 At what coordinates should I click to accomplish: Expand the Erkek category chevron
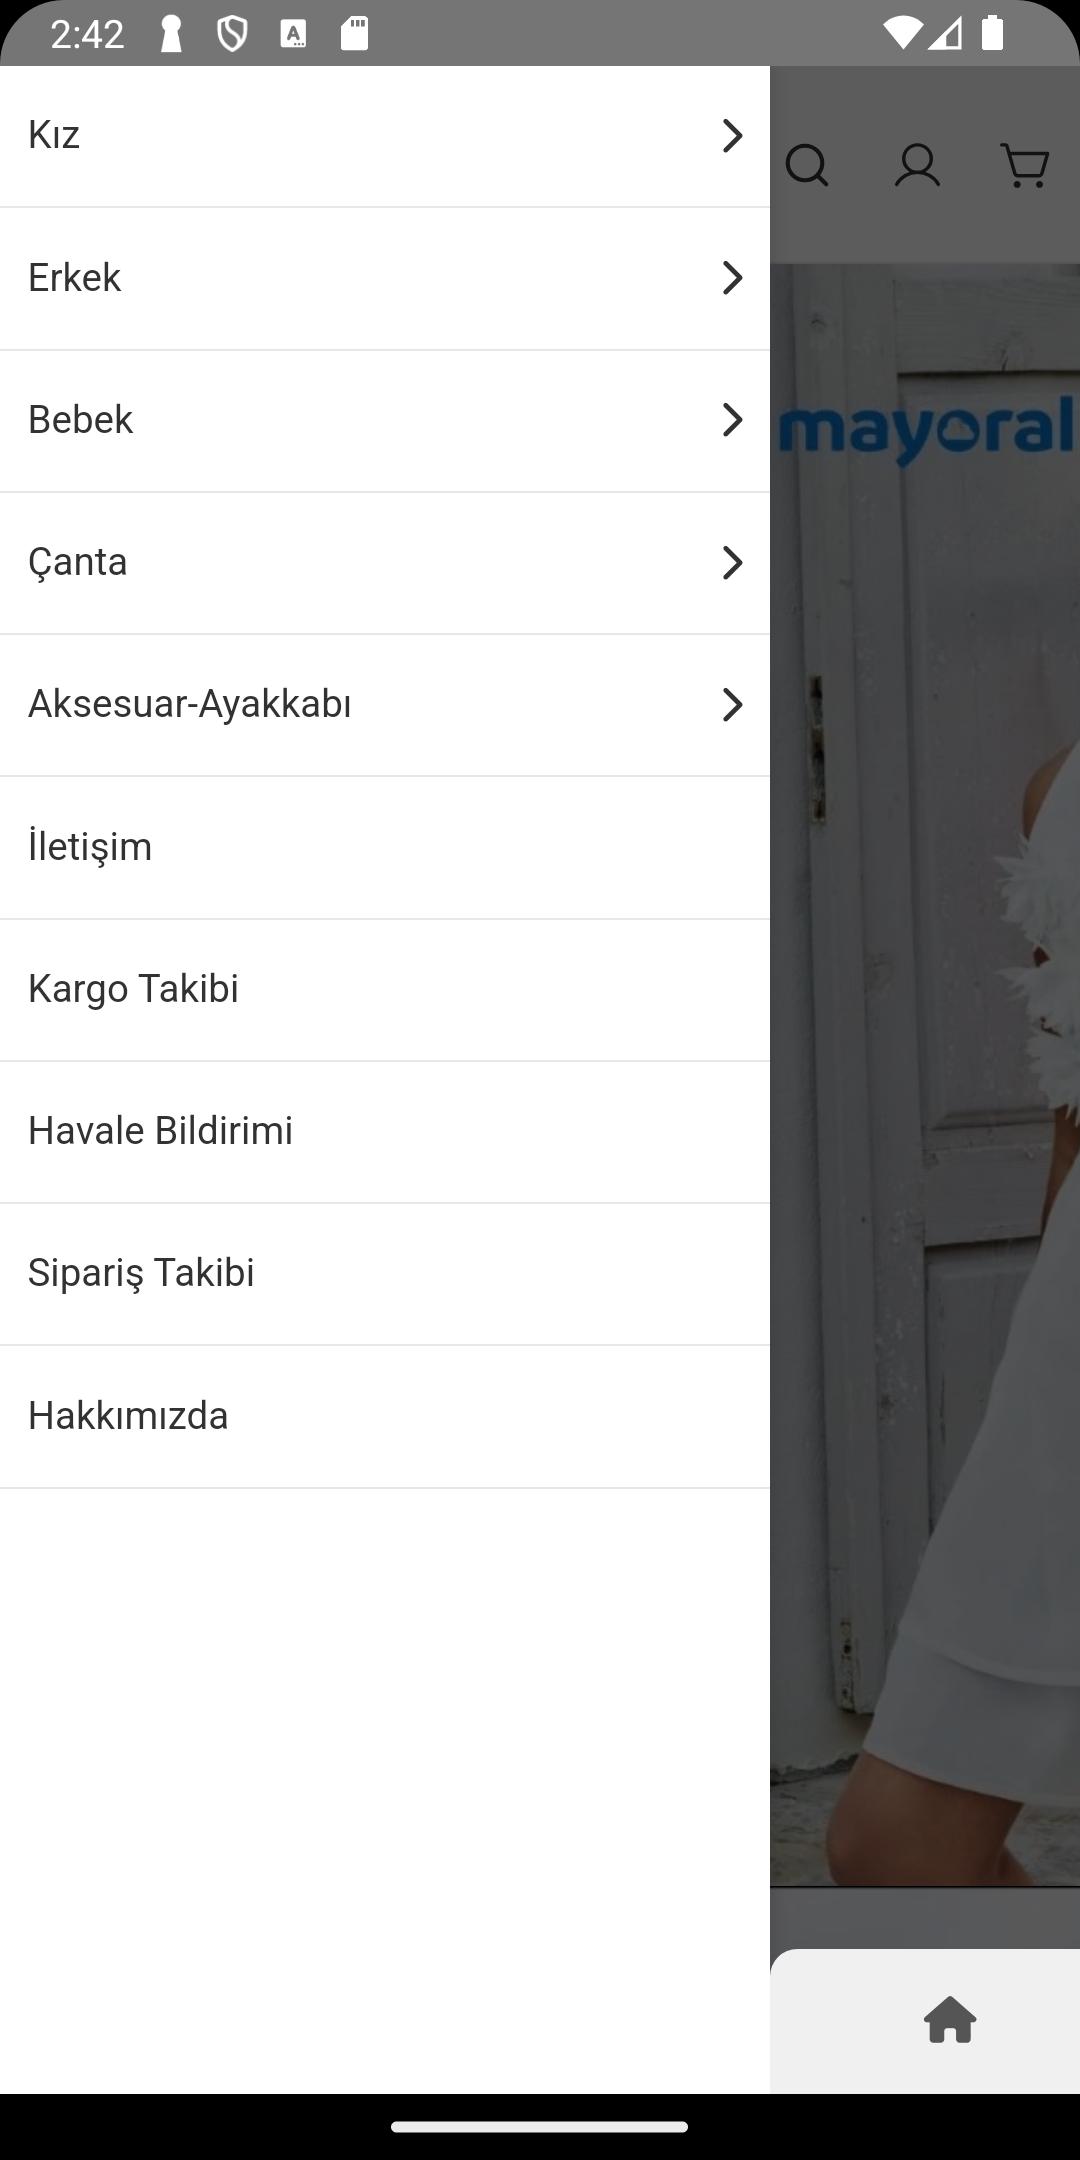pos(732,277)
